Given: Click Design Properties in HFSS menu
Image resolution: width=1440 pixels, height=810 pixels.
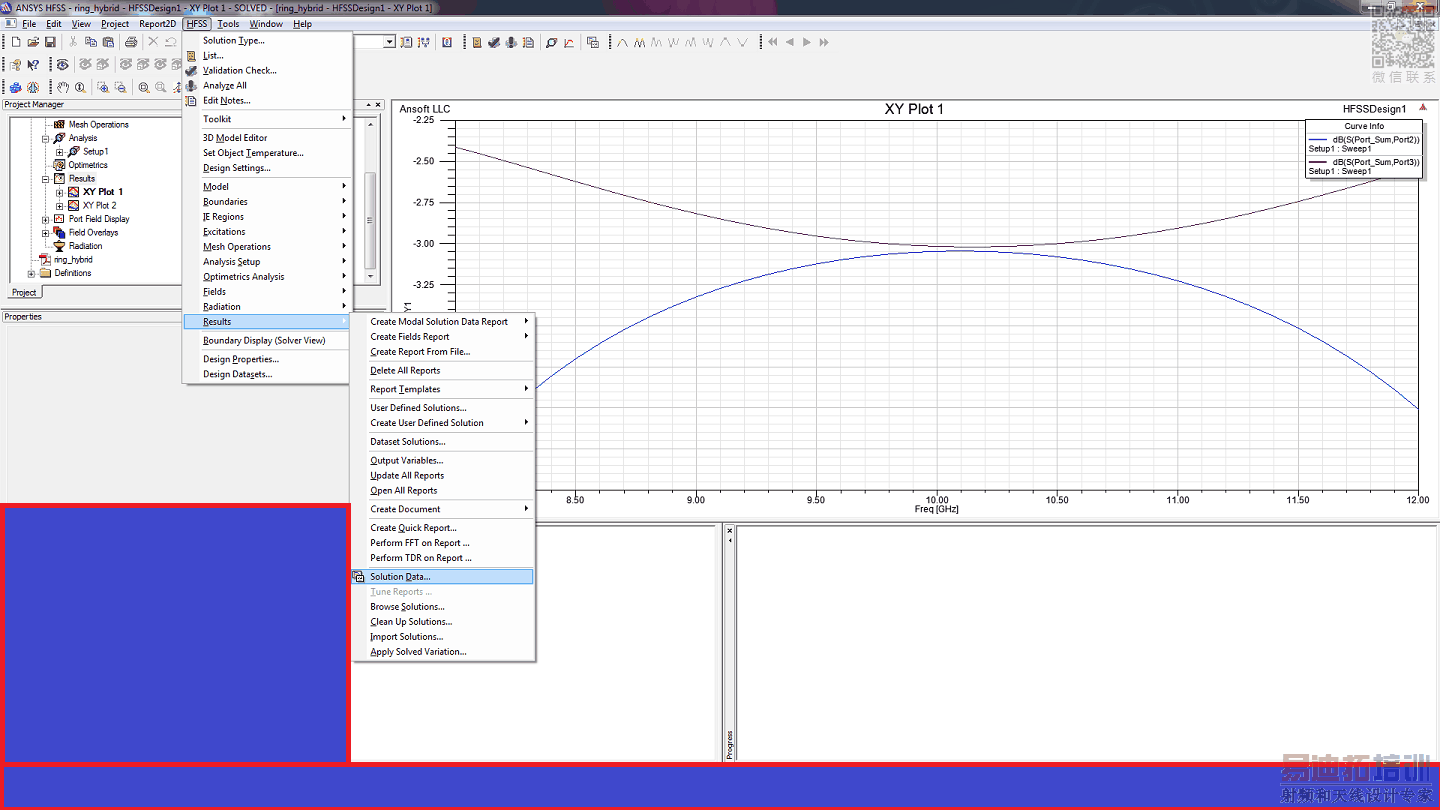Looking at the screenshot, I should click(x=240, y=360).
